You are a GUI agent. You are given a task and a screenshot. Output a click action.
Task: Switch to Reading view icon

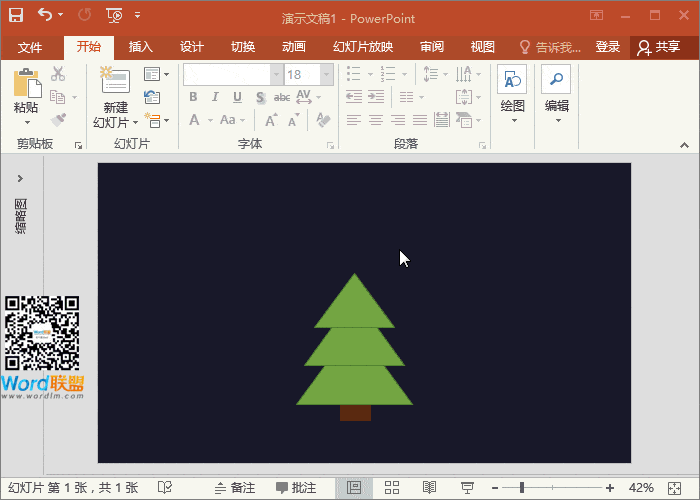[429, 487]
